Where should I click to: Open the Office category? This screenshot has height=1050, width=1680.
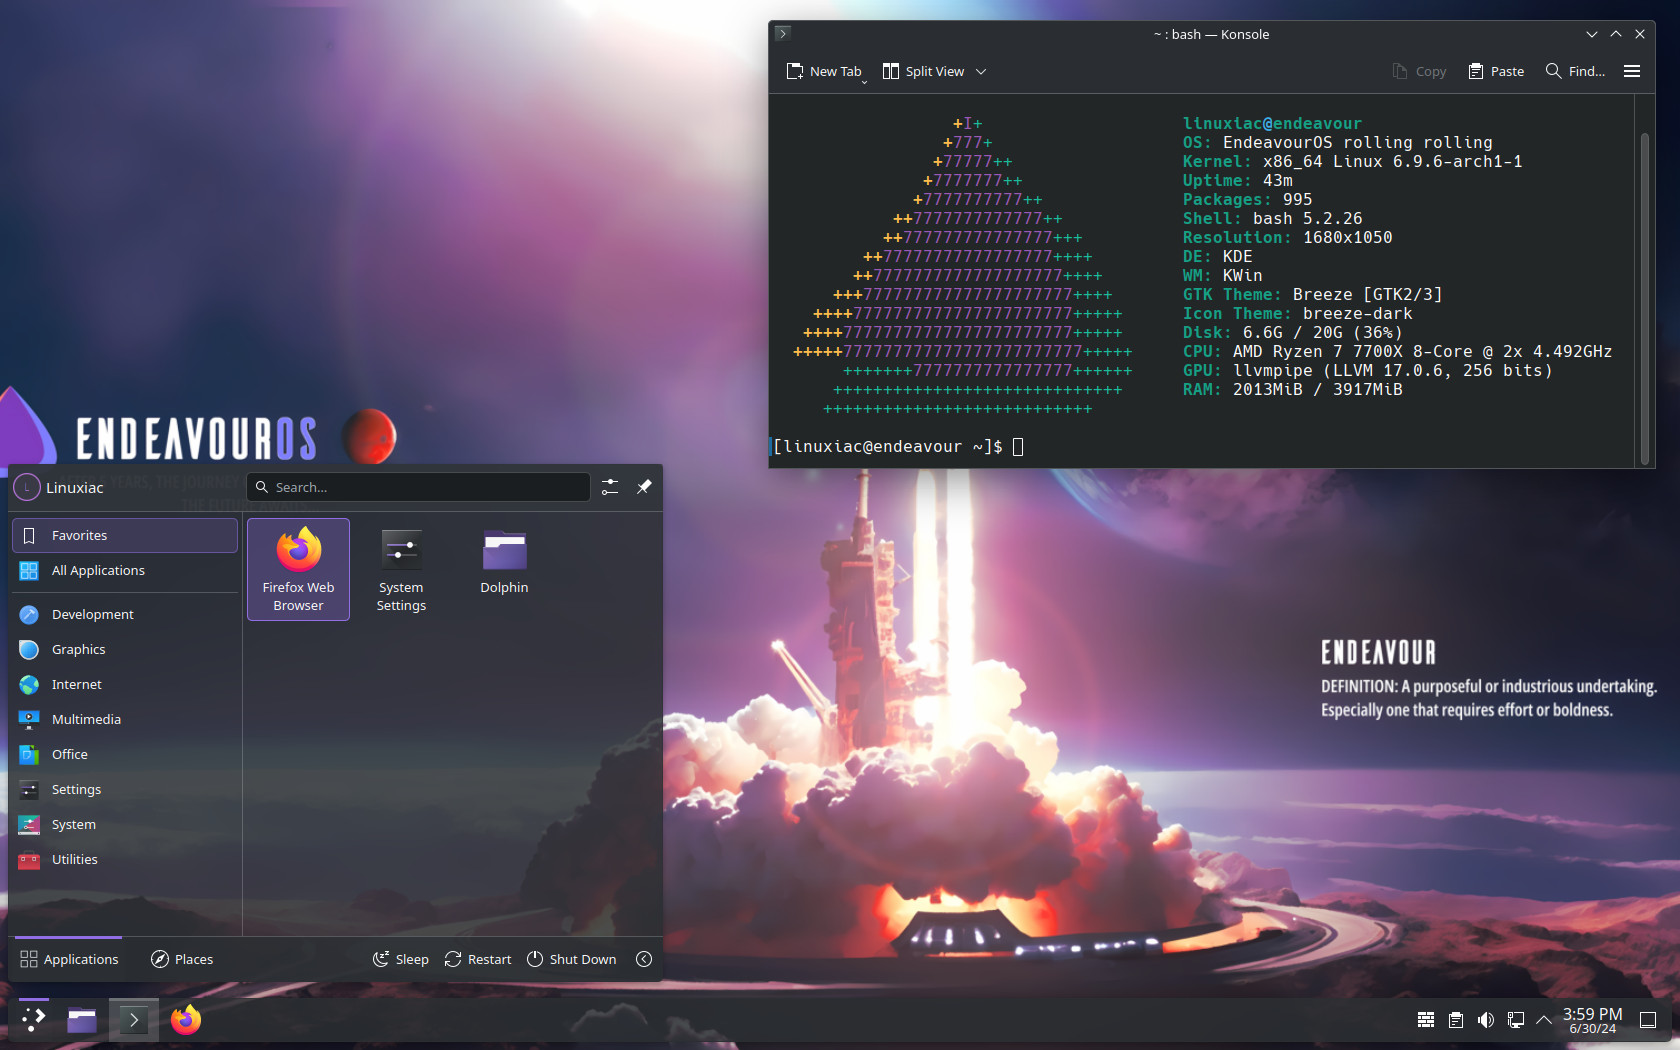coord(125,754)
